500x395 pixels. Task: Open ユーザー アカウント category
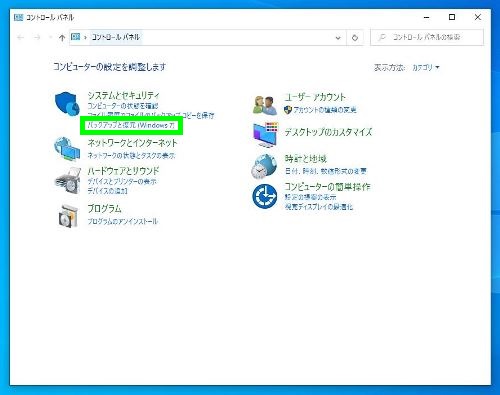pyautogui.click(x=315, y=97)
